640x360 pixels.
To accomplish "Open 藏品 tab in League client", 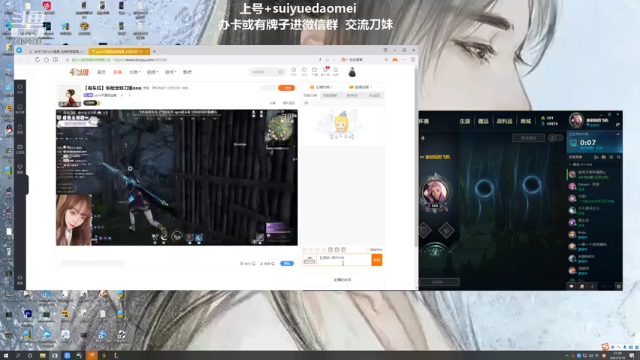I will click(x=483, y=121).
